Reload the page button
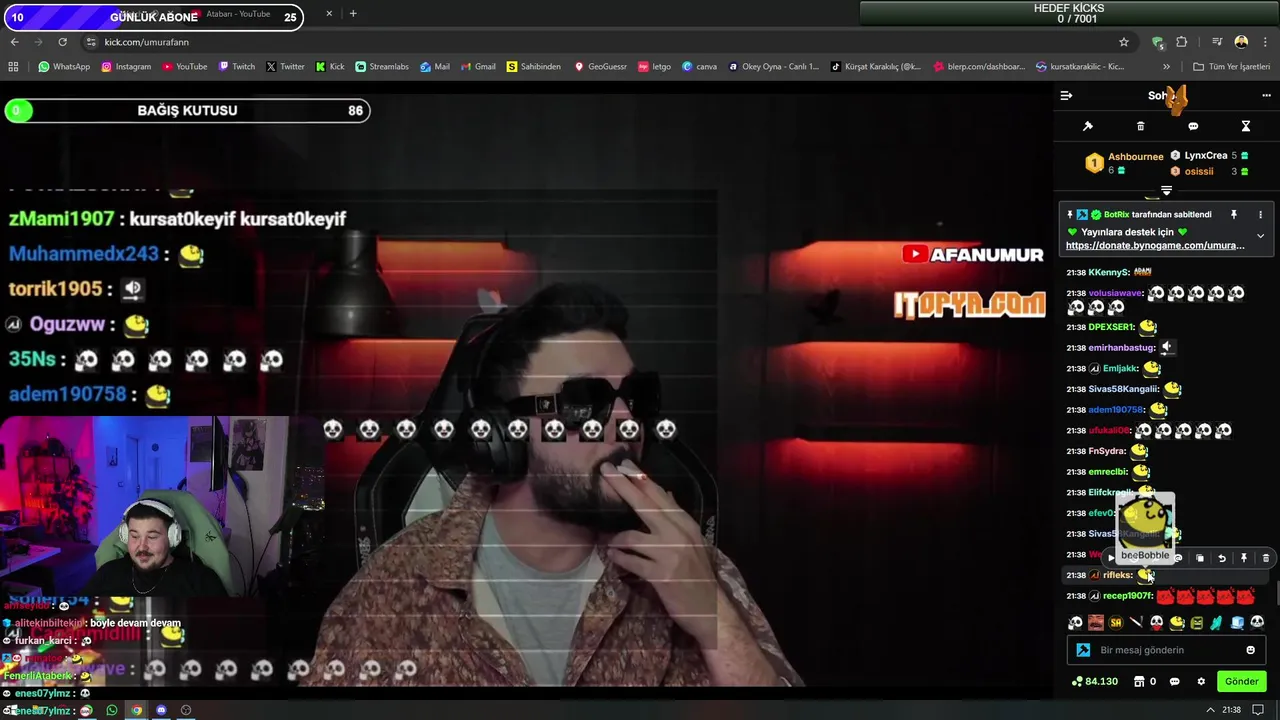1280x720 pixels. [x=62, y=42]
